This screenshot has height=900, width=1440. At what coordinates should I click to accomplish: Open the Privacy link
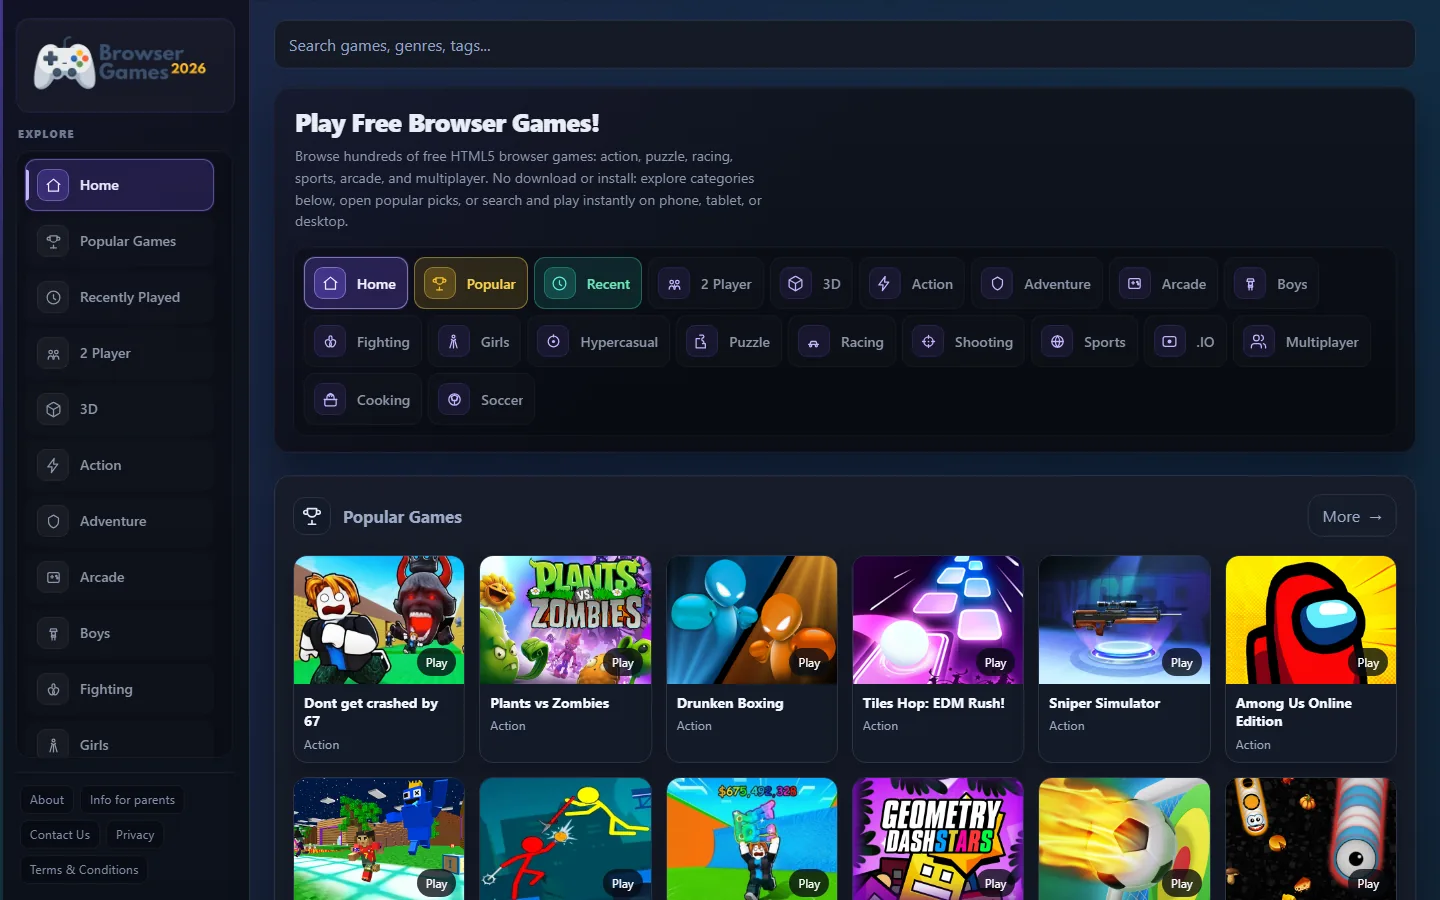(x=135, y=835)
